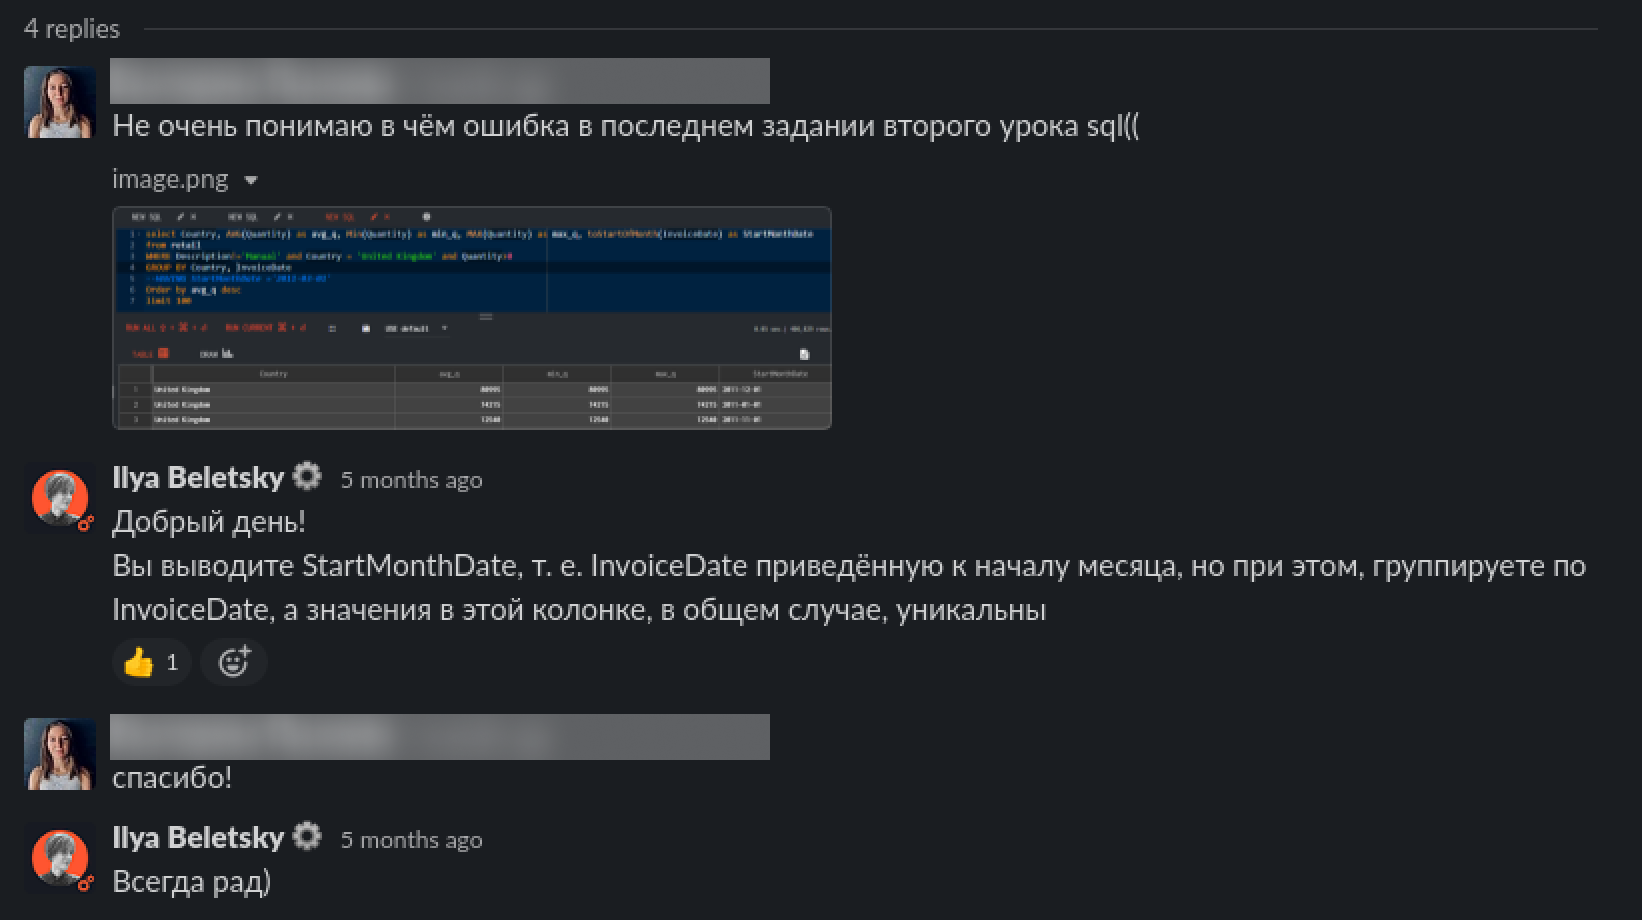Click the plus icon to add a new query tab
Image resolution: width=1642 pixels, height=920 pixels.
pyautogui.click(x=427, y=217)
